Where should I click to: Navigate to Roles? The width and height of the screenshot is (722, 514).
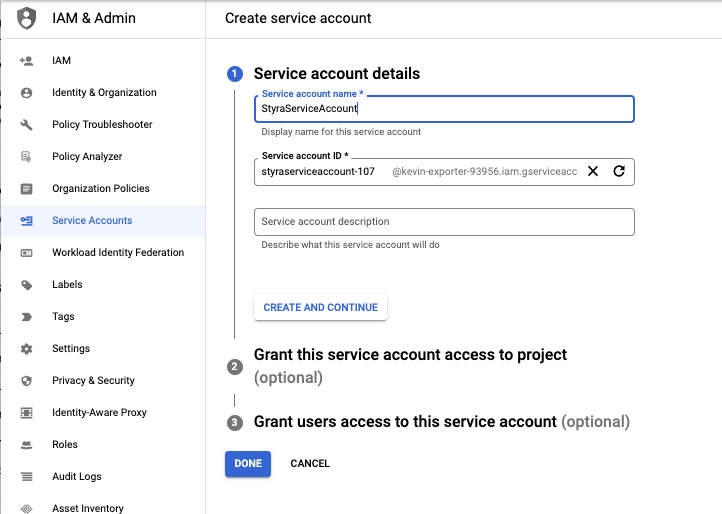103,444
